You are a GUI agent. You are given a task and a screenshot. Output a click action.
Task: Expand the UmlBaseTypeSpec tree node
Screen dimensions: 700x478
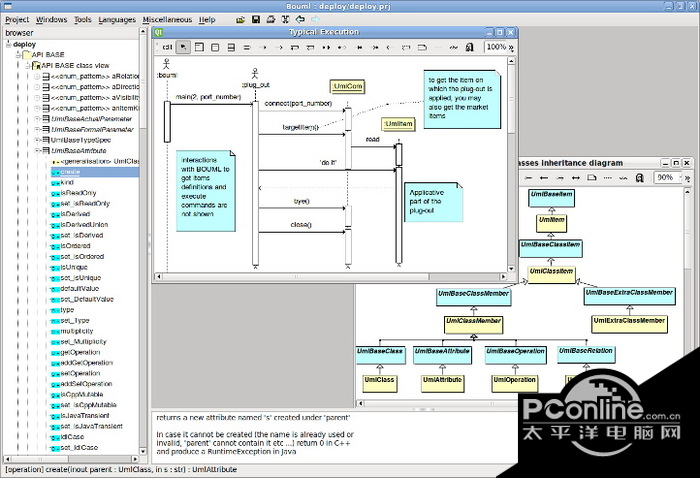[x=37, y=140]
